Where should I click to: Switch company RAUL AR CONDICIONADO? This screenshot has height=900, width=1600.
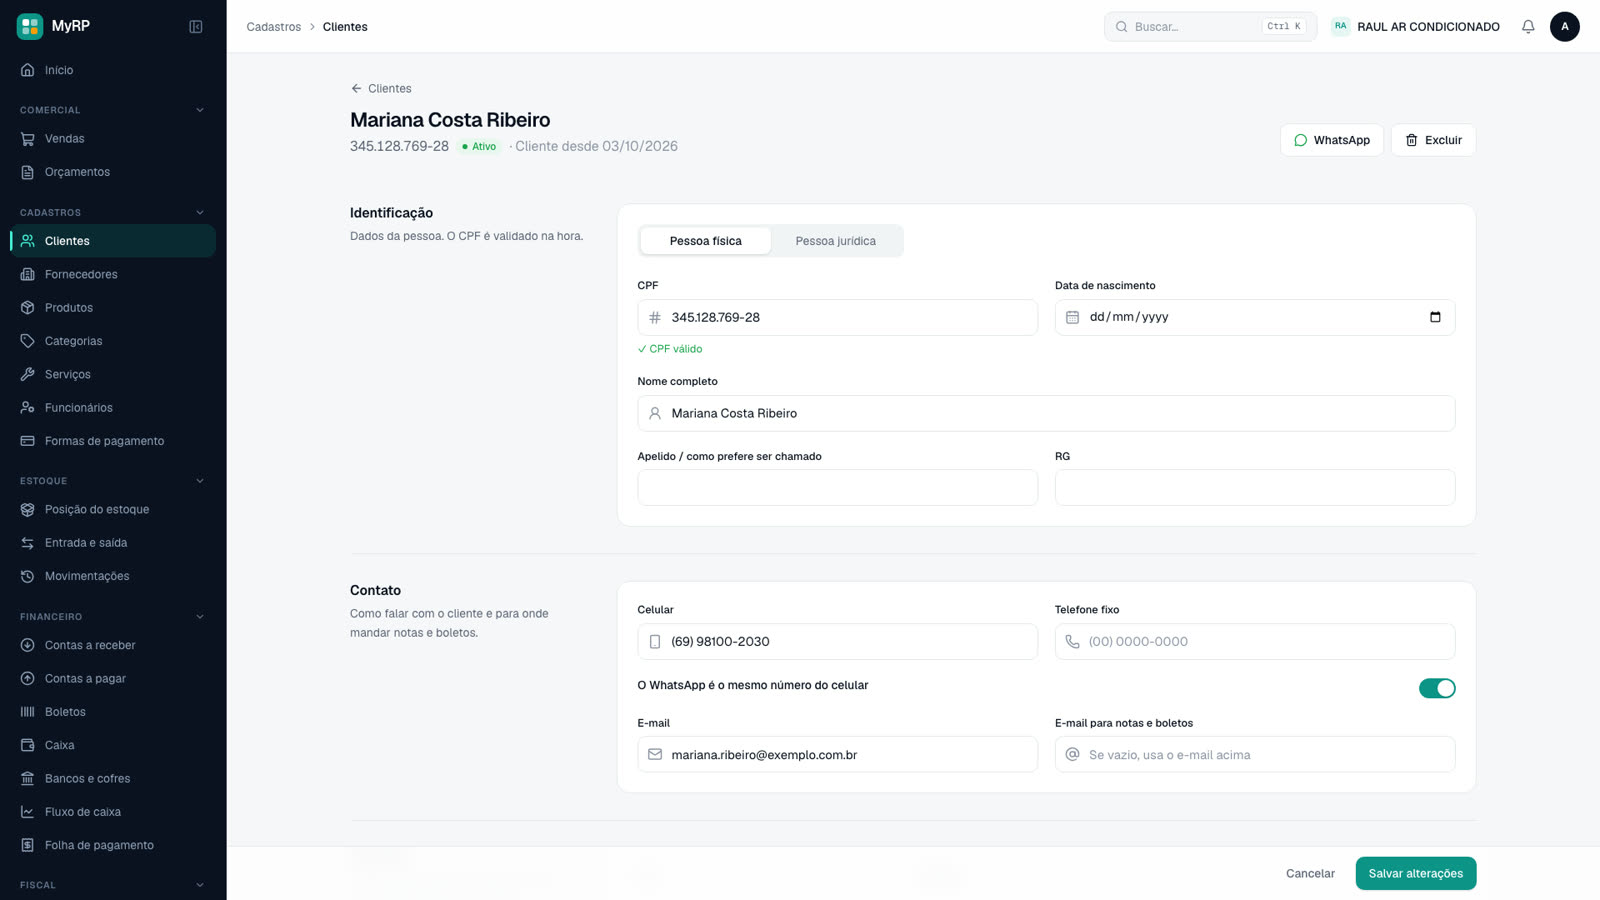click(x=1415, y=27)
